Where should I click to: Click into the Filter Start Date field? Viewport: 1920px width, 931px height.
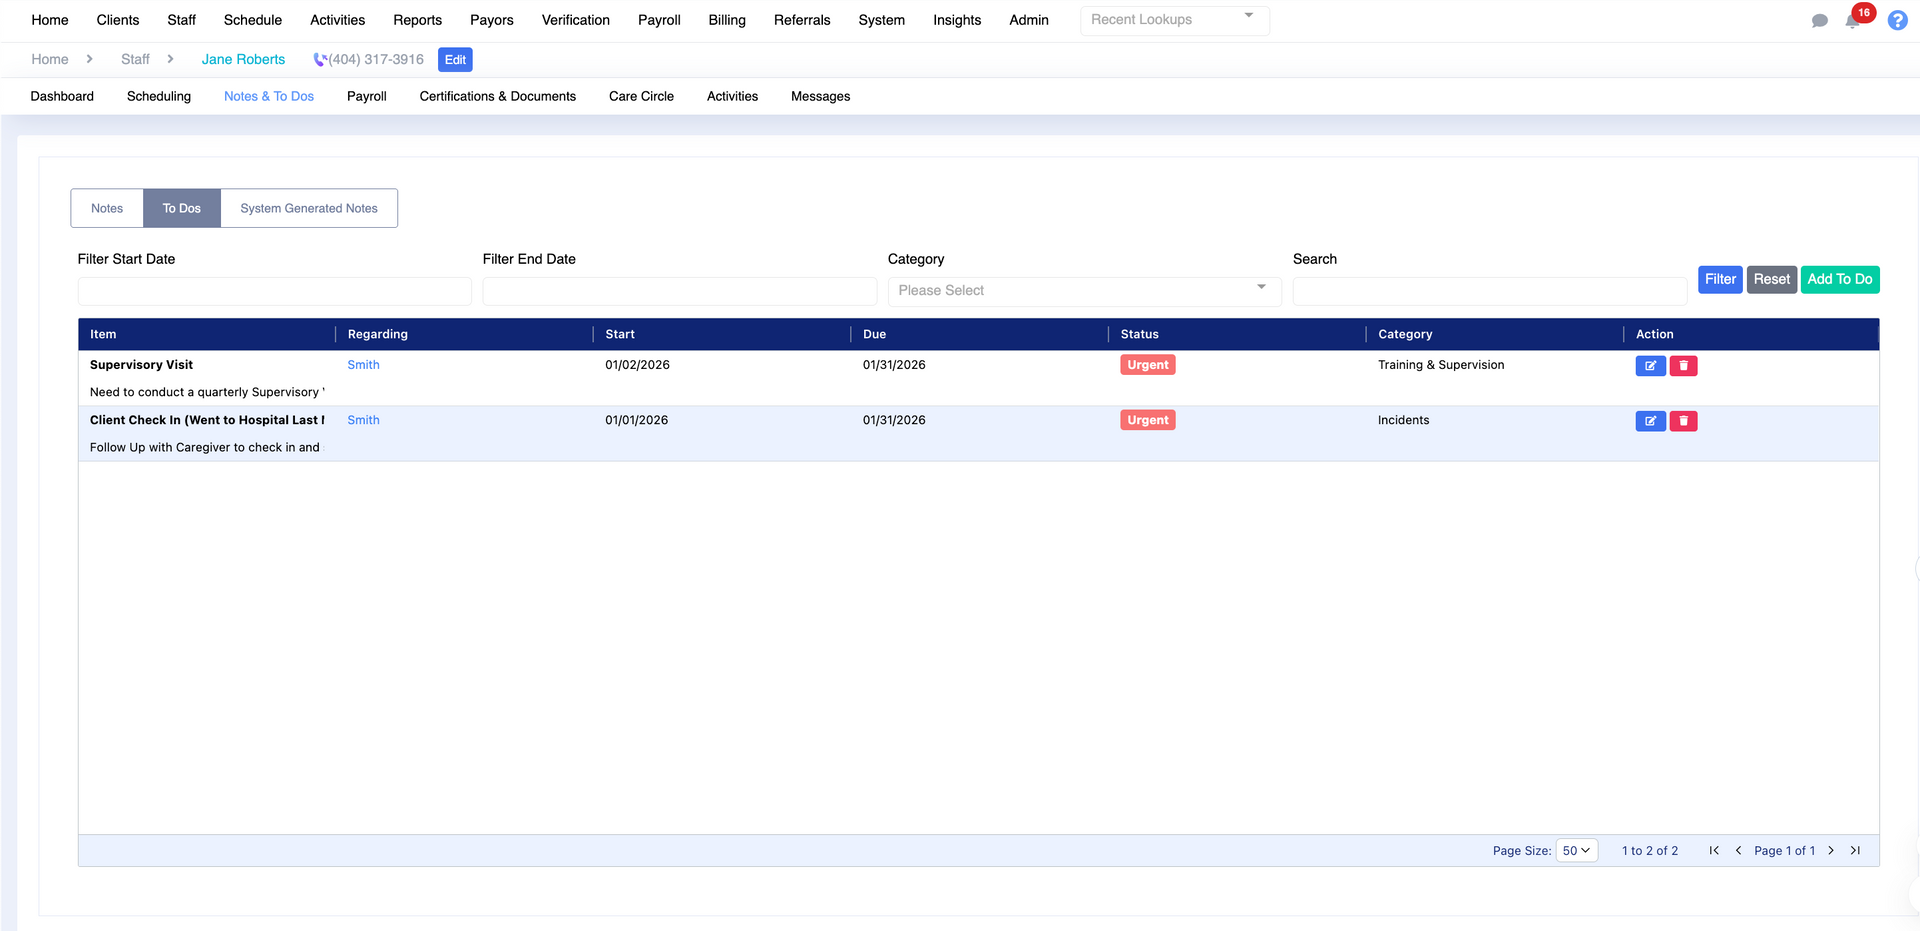pos(275,291)
